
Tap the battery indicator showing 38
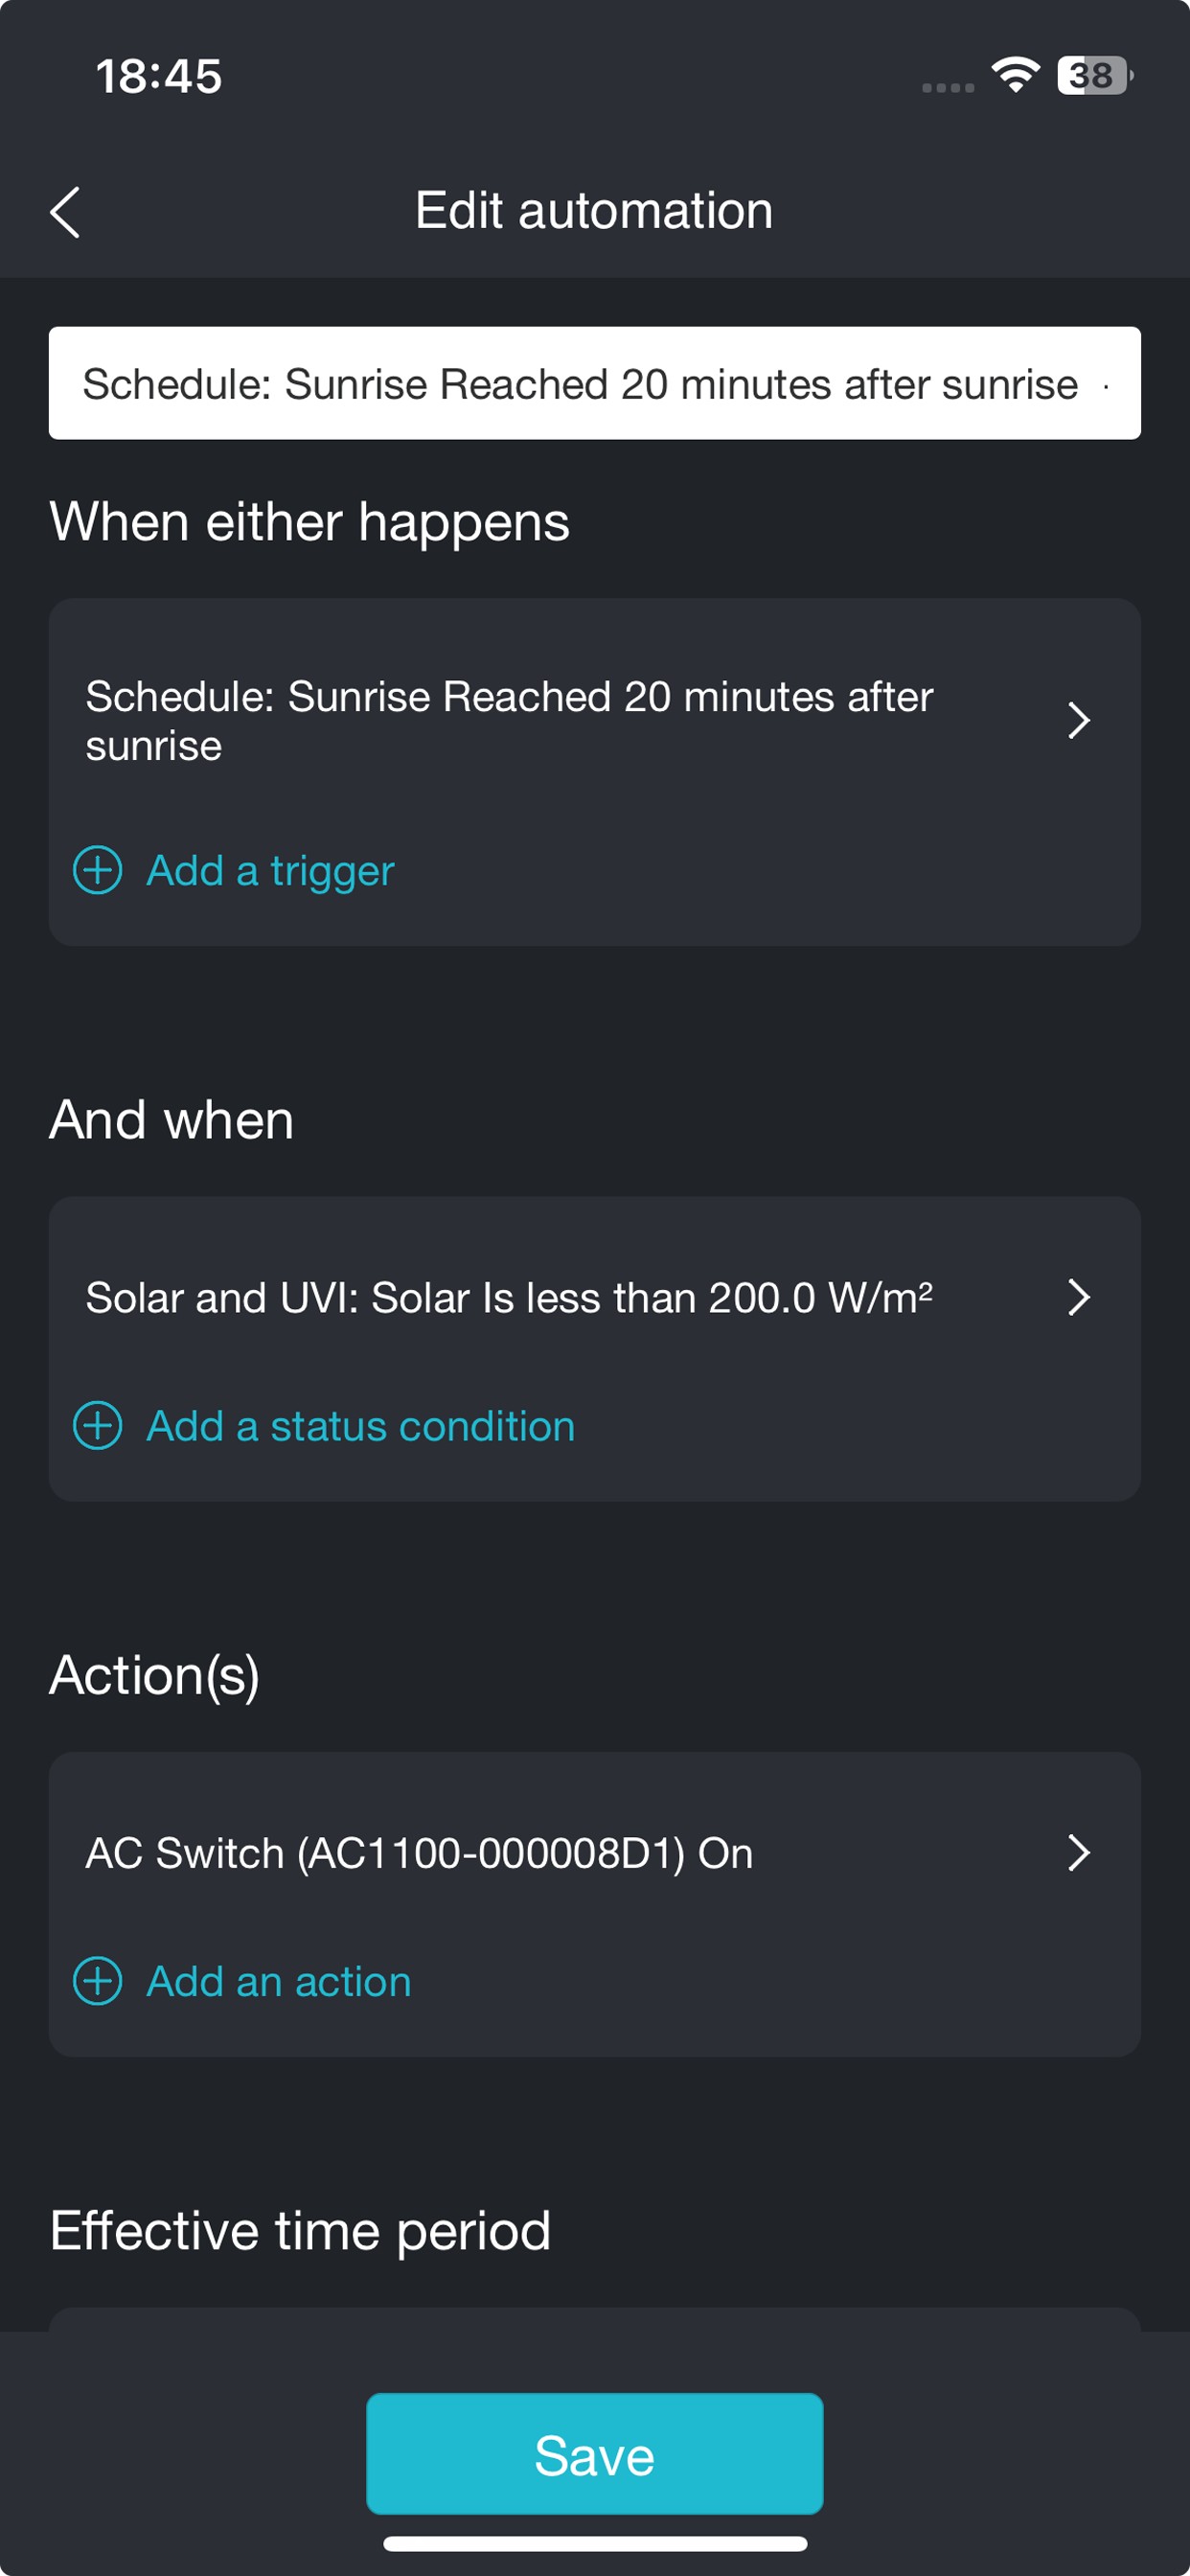(1095, 75)
